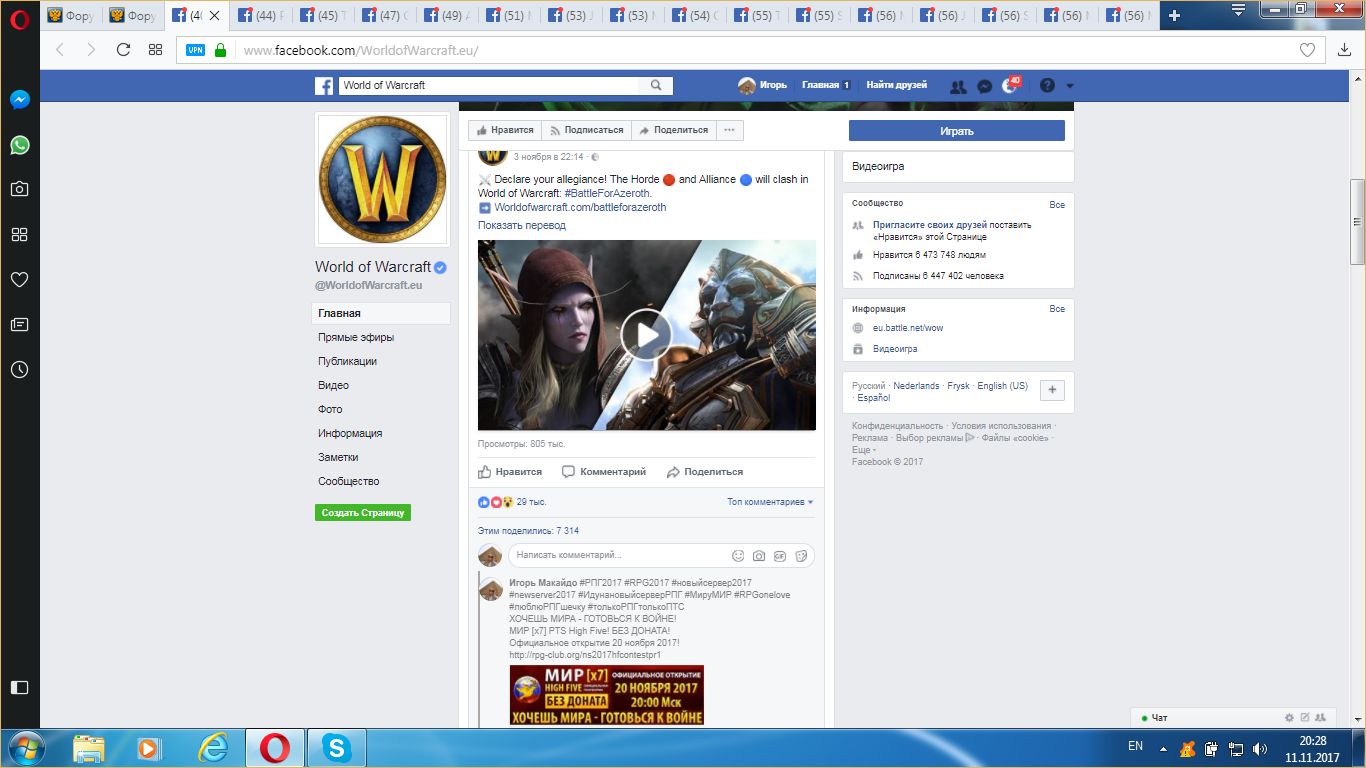Image resolution: width=1366 pixels, height=768 pixels.
Task: Share the post with Поделиться
Action: click(x=705, y=471)
